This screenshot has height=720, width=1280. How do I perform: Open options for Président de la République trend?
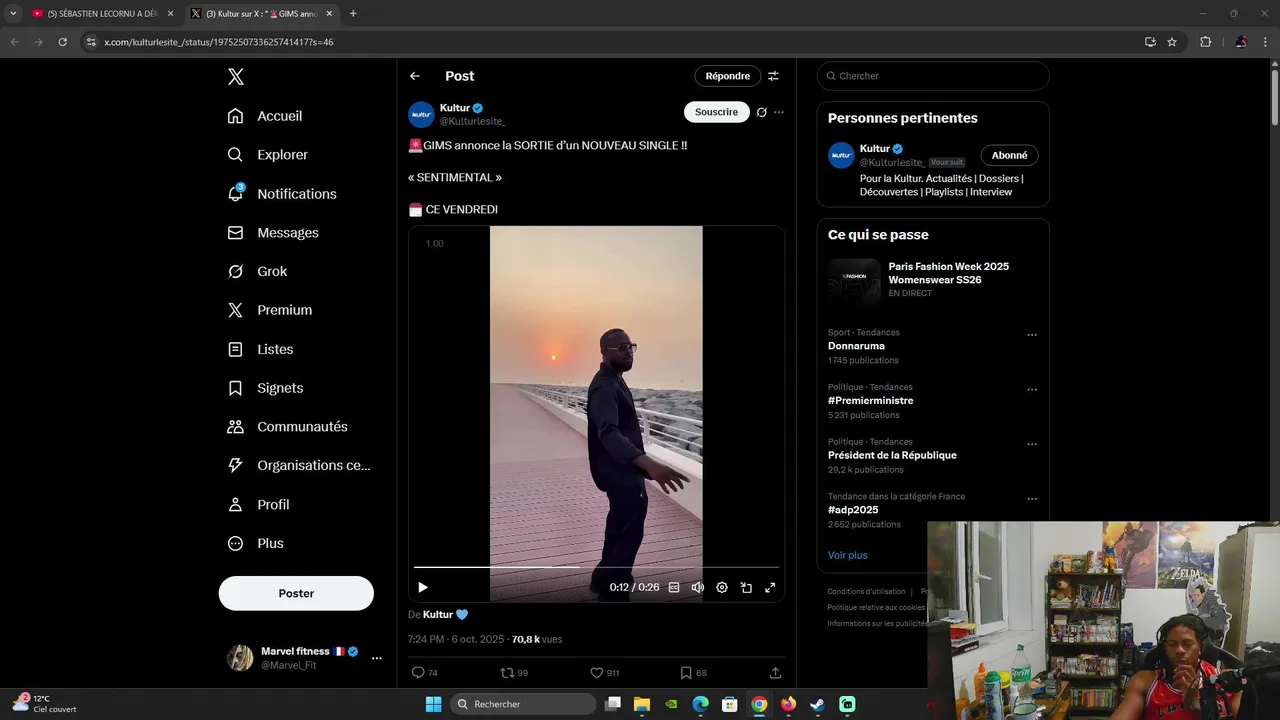[1032, 444]
